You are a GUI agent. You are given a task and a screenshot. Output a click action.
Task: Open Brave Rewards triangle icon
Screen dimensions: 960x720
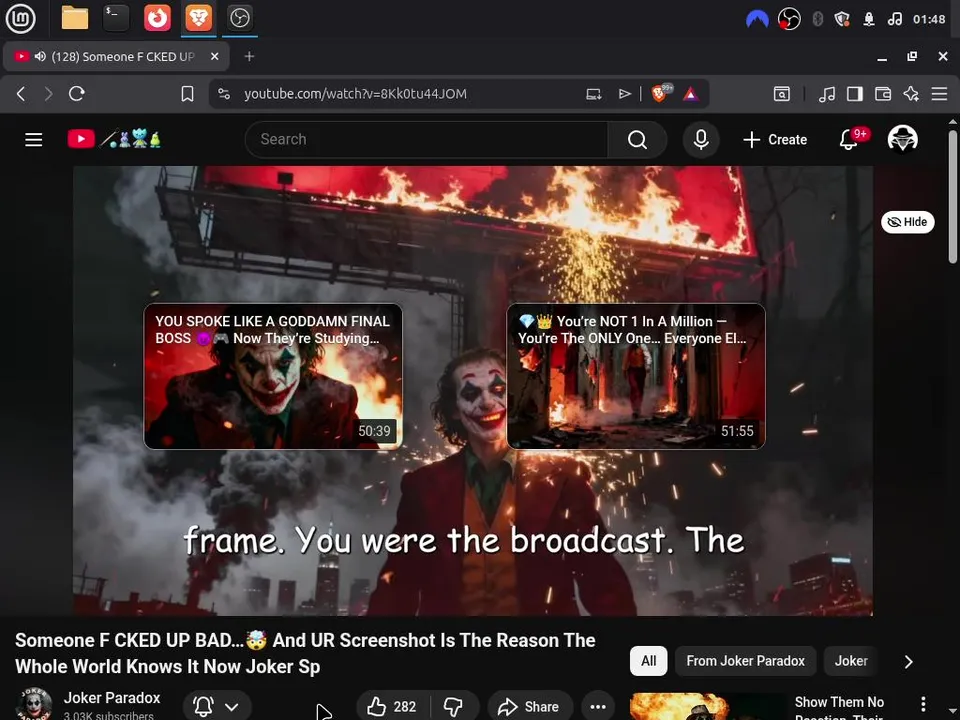[x=691, y=94]
